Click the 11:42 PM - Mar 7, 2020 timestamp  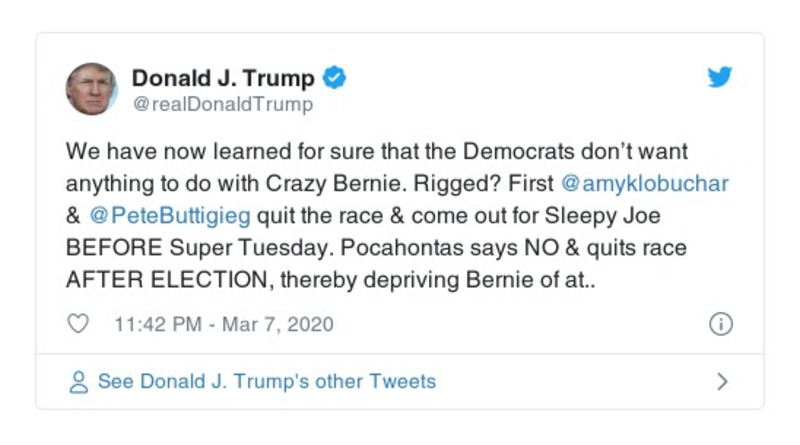(224, 324)
